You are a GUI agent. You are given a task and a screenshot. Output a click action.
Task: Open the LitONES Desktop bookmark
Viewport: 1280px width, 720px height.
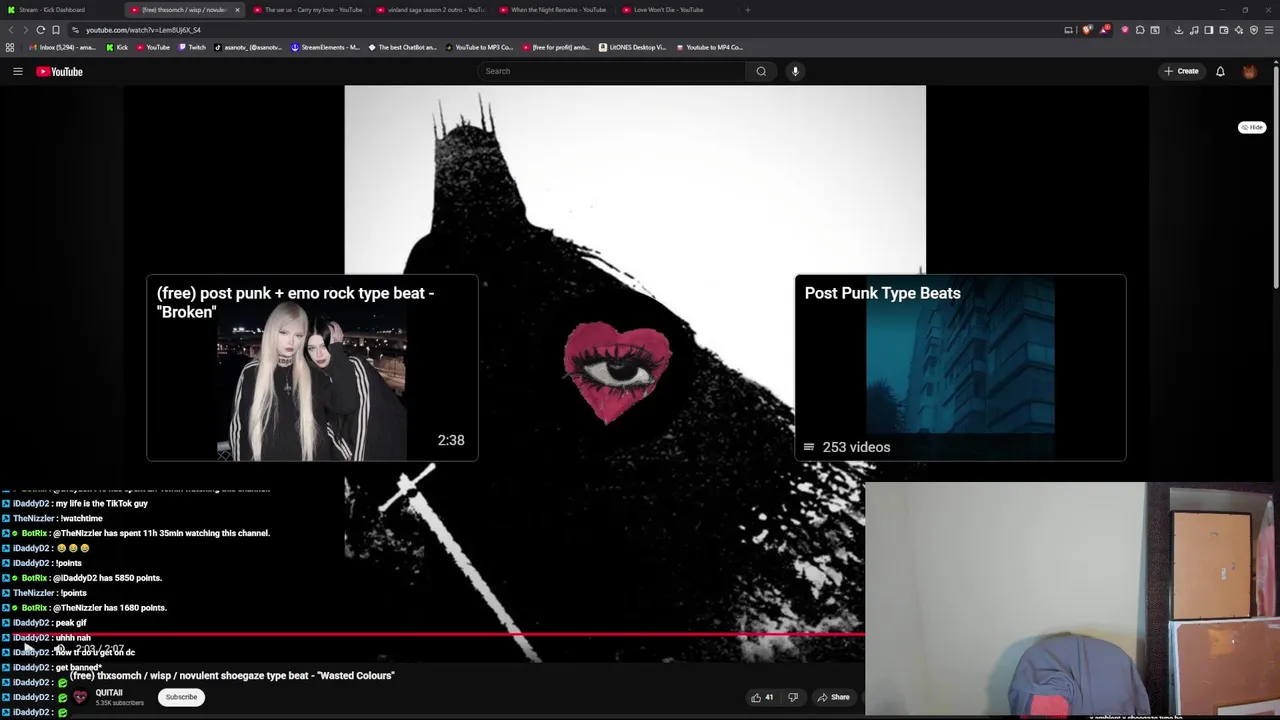[632, 47]
